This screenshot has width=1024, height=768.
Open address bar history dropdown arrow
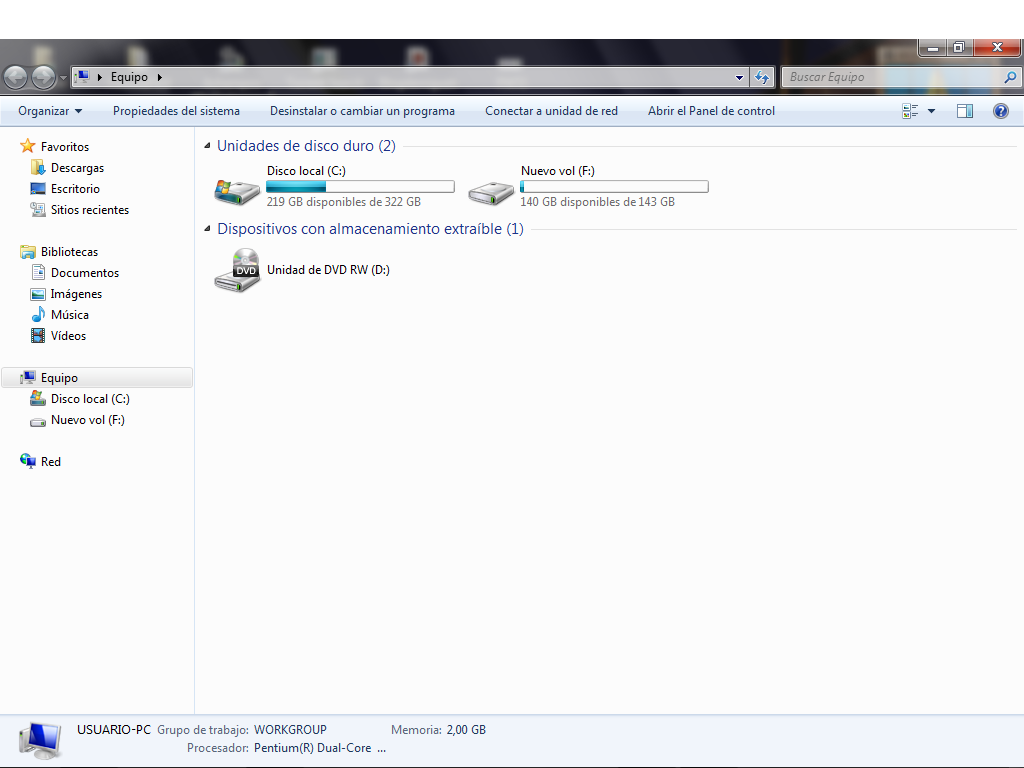click(739, 77)
